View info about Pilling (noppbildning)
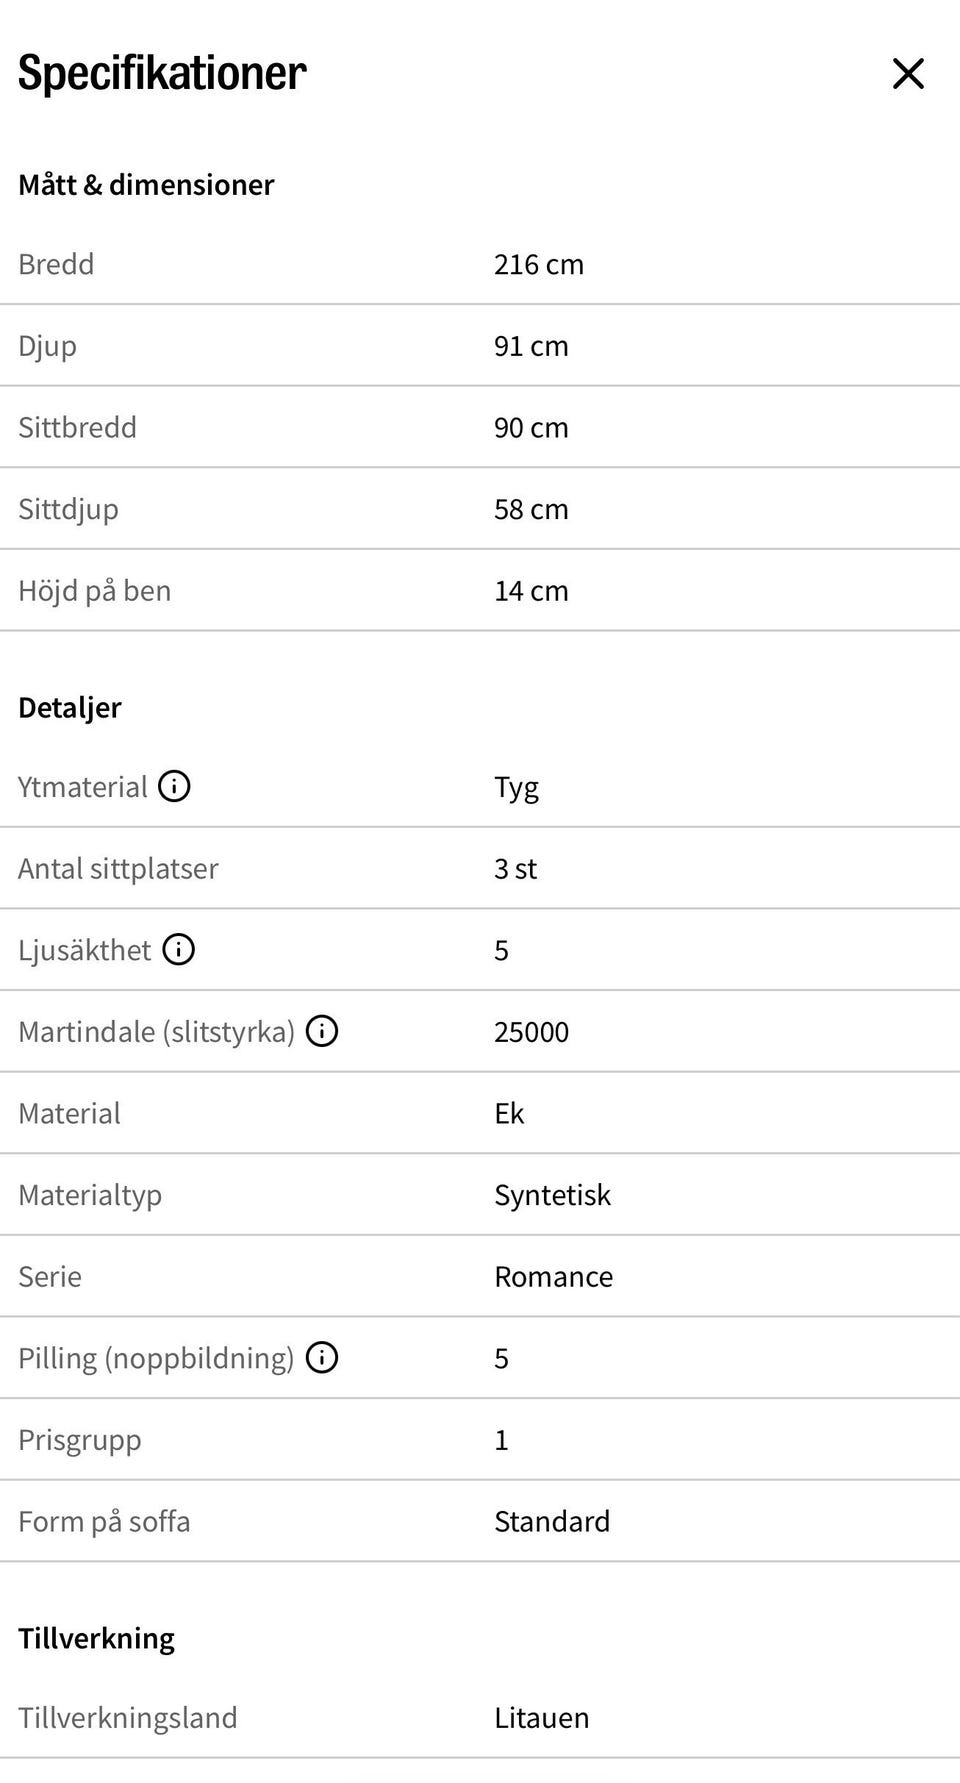 321,1357
